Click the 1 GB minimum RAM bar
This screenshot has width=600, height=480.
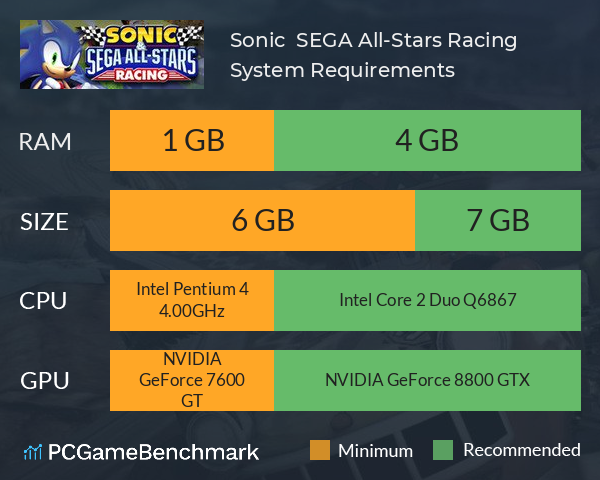coord(192,140)
